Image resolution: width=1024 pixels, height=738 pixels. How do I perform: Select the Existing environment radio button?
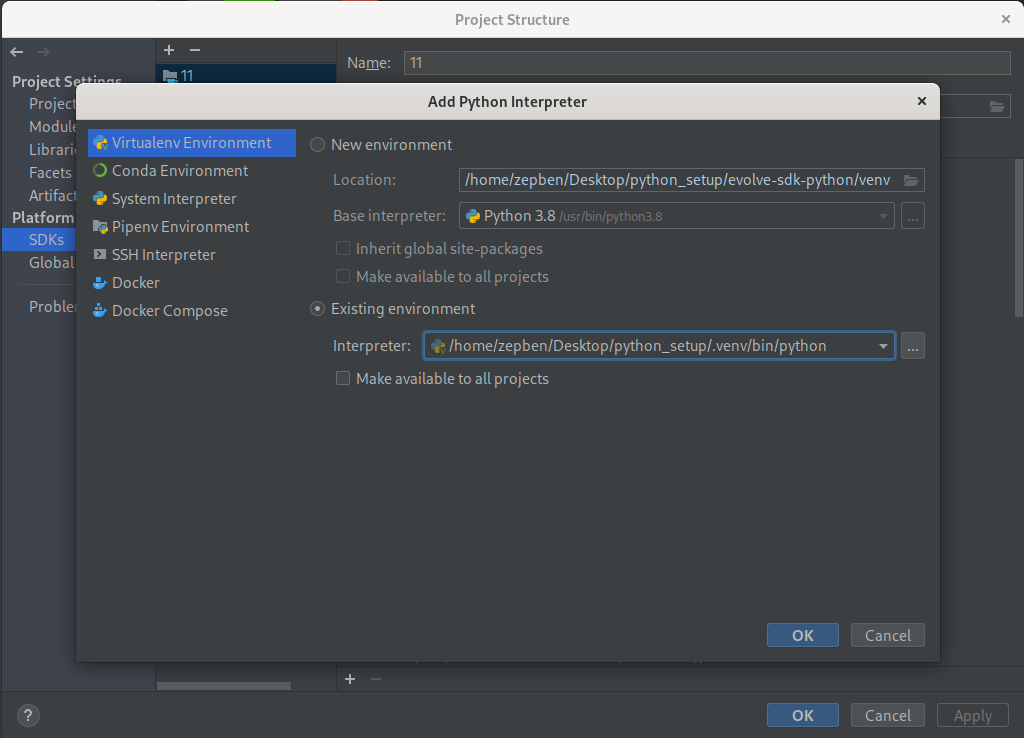tap(318, 309)
